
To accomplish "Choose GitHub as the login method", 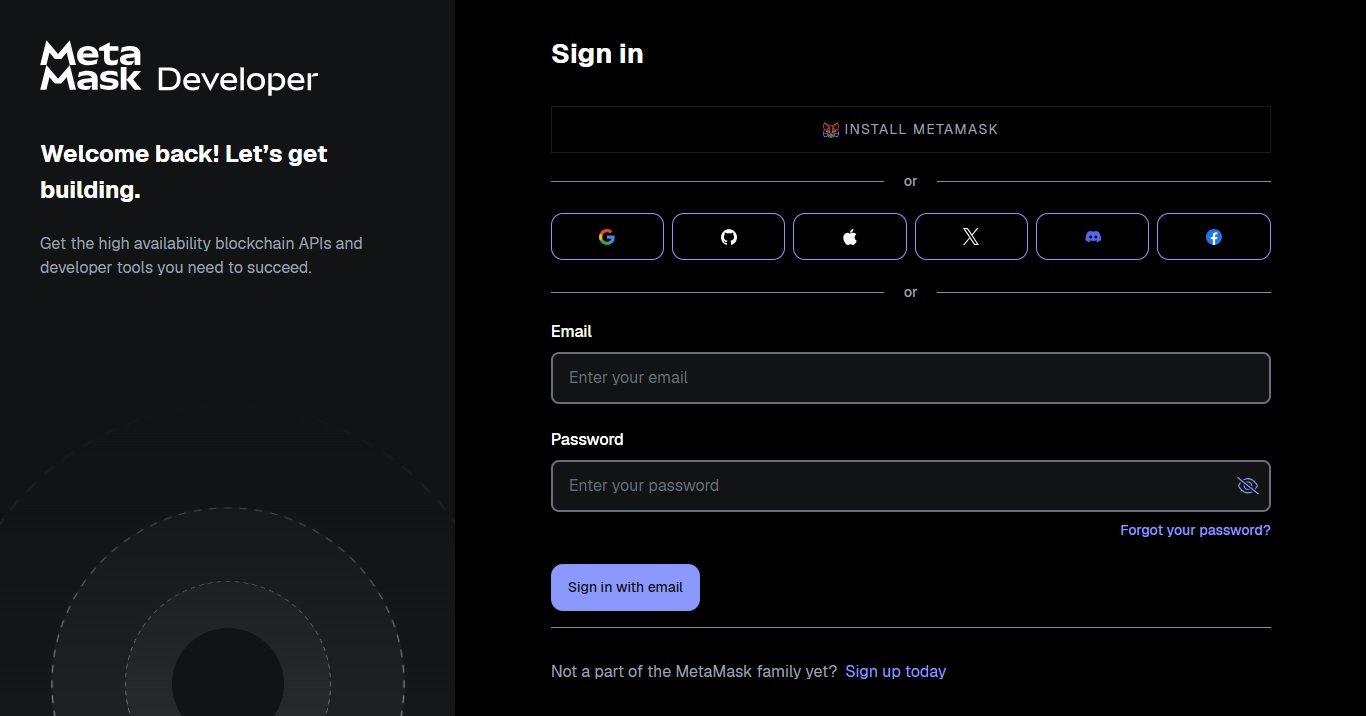I will [x=728, y=236].
